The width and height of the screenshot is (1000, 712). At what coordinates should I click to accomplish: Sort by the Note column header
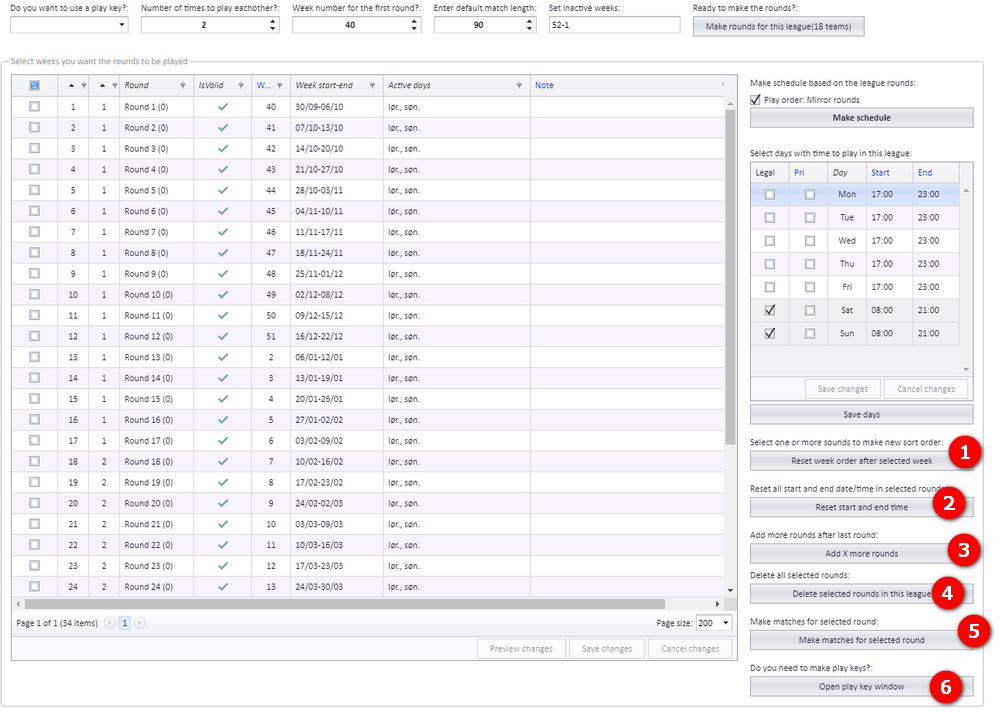pos(544,85)
